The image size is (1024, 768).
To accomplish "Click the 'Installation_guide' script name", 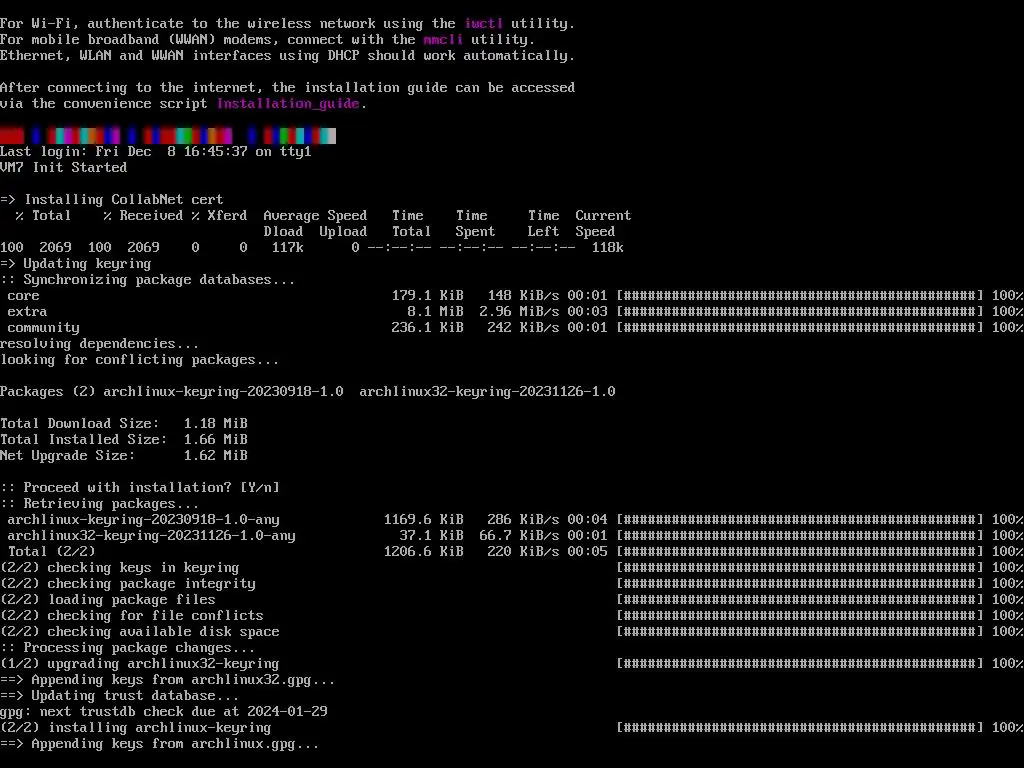I will click(288, 103).
